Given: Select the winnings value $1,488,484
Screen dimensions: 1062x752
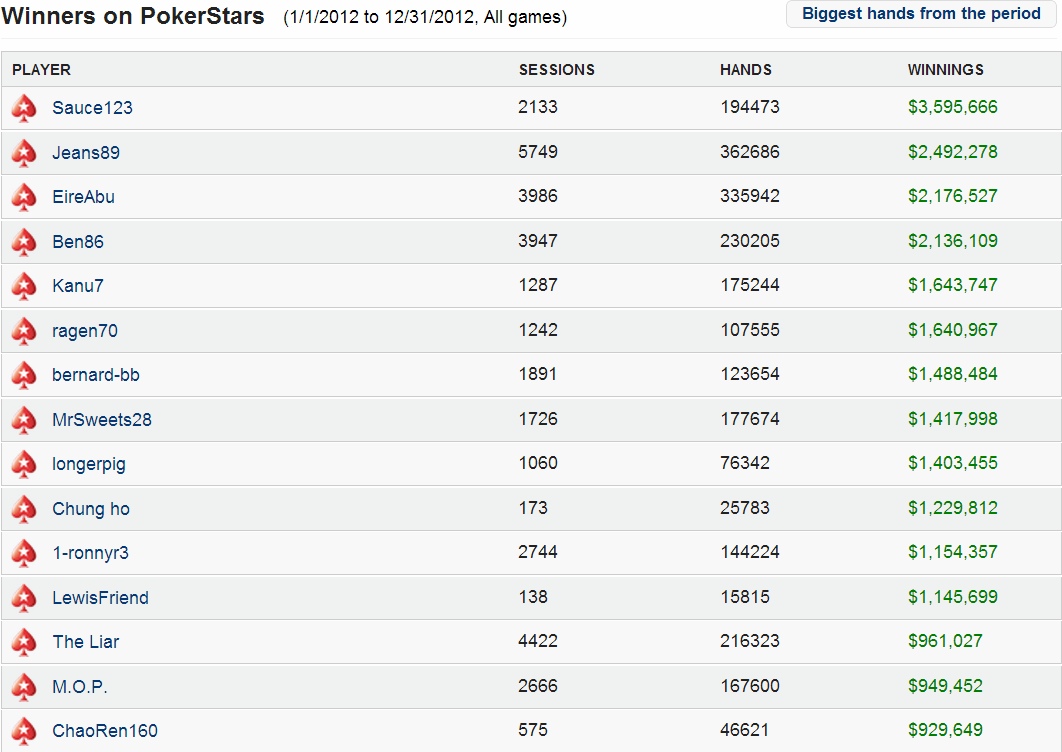Looking at the screenshot, I should tap(953, 374).
